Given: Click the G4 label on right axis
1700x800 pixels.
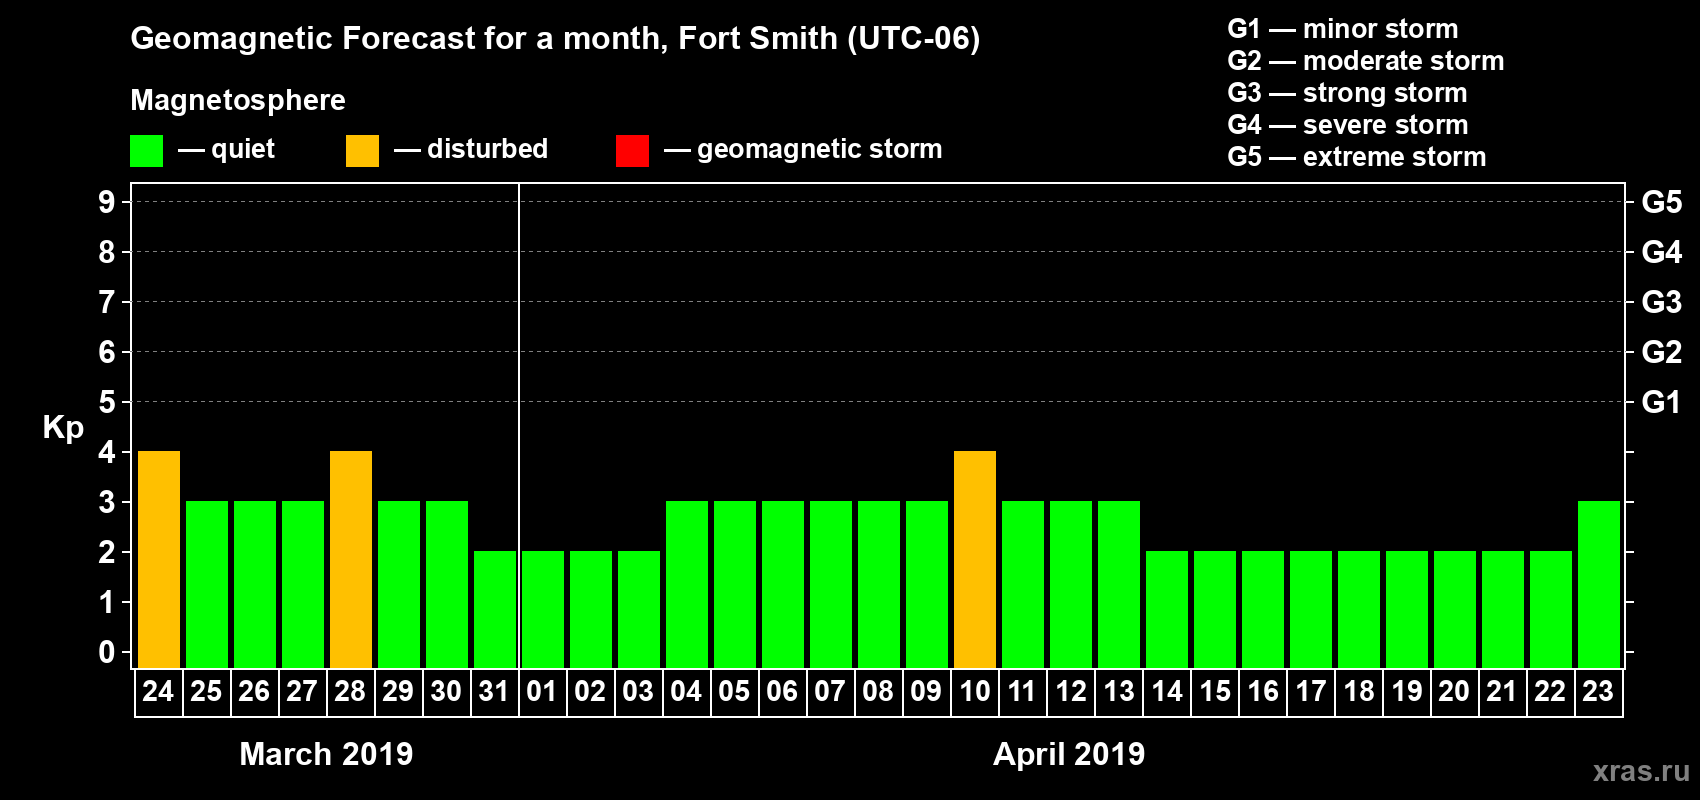Looking at the screenshot, I should point(1662,252).
